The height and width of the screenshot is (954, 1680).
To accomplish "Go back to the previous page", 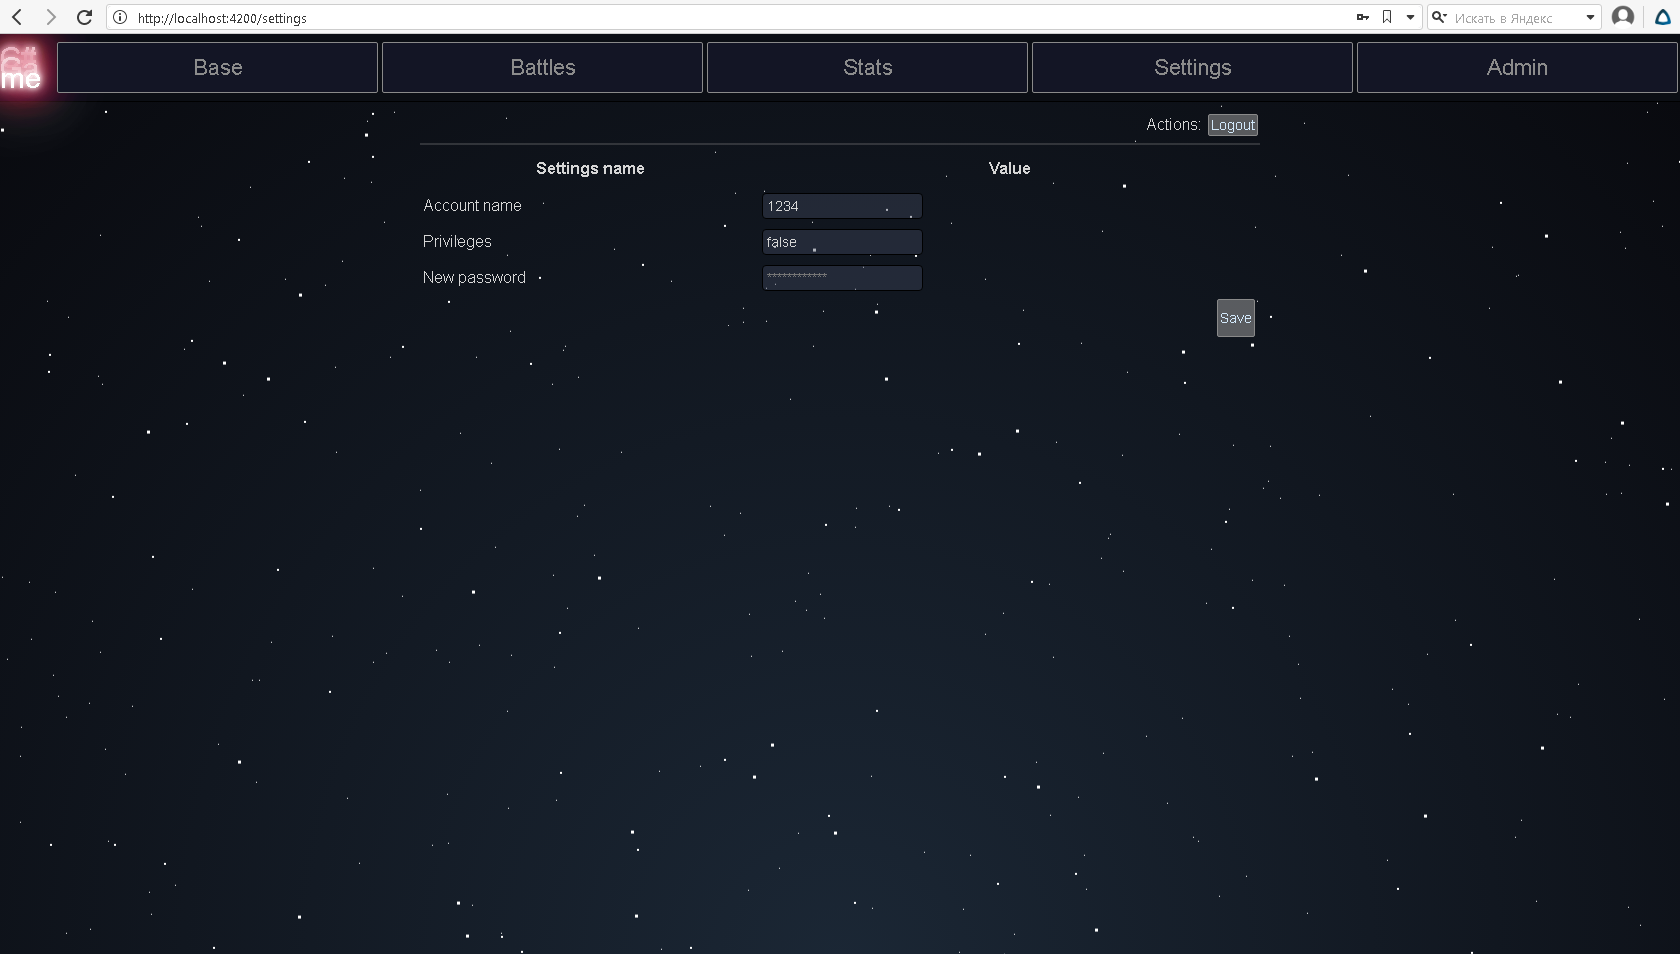I will coord(17,17).
